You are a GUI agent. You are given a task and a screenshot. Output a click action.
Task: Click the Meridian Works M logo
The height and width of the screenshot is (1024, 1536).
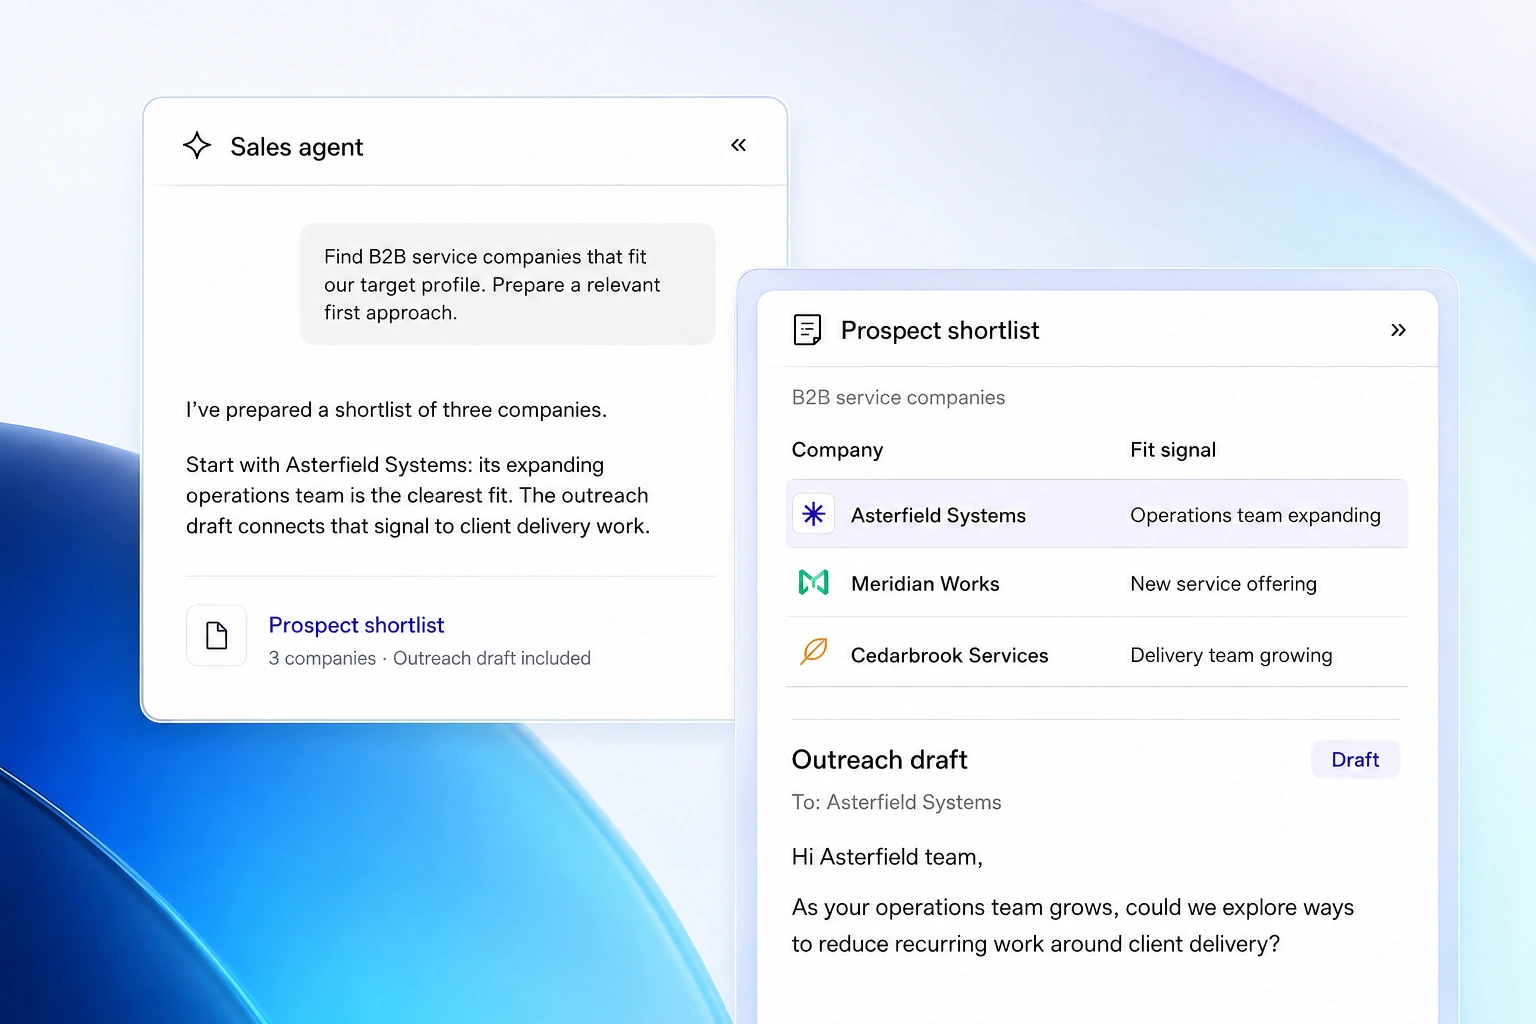tap(814, 582)
